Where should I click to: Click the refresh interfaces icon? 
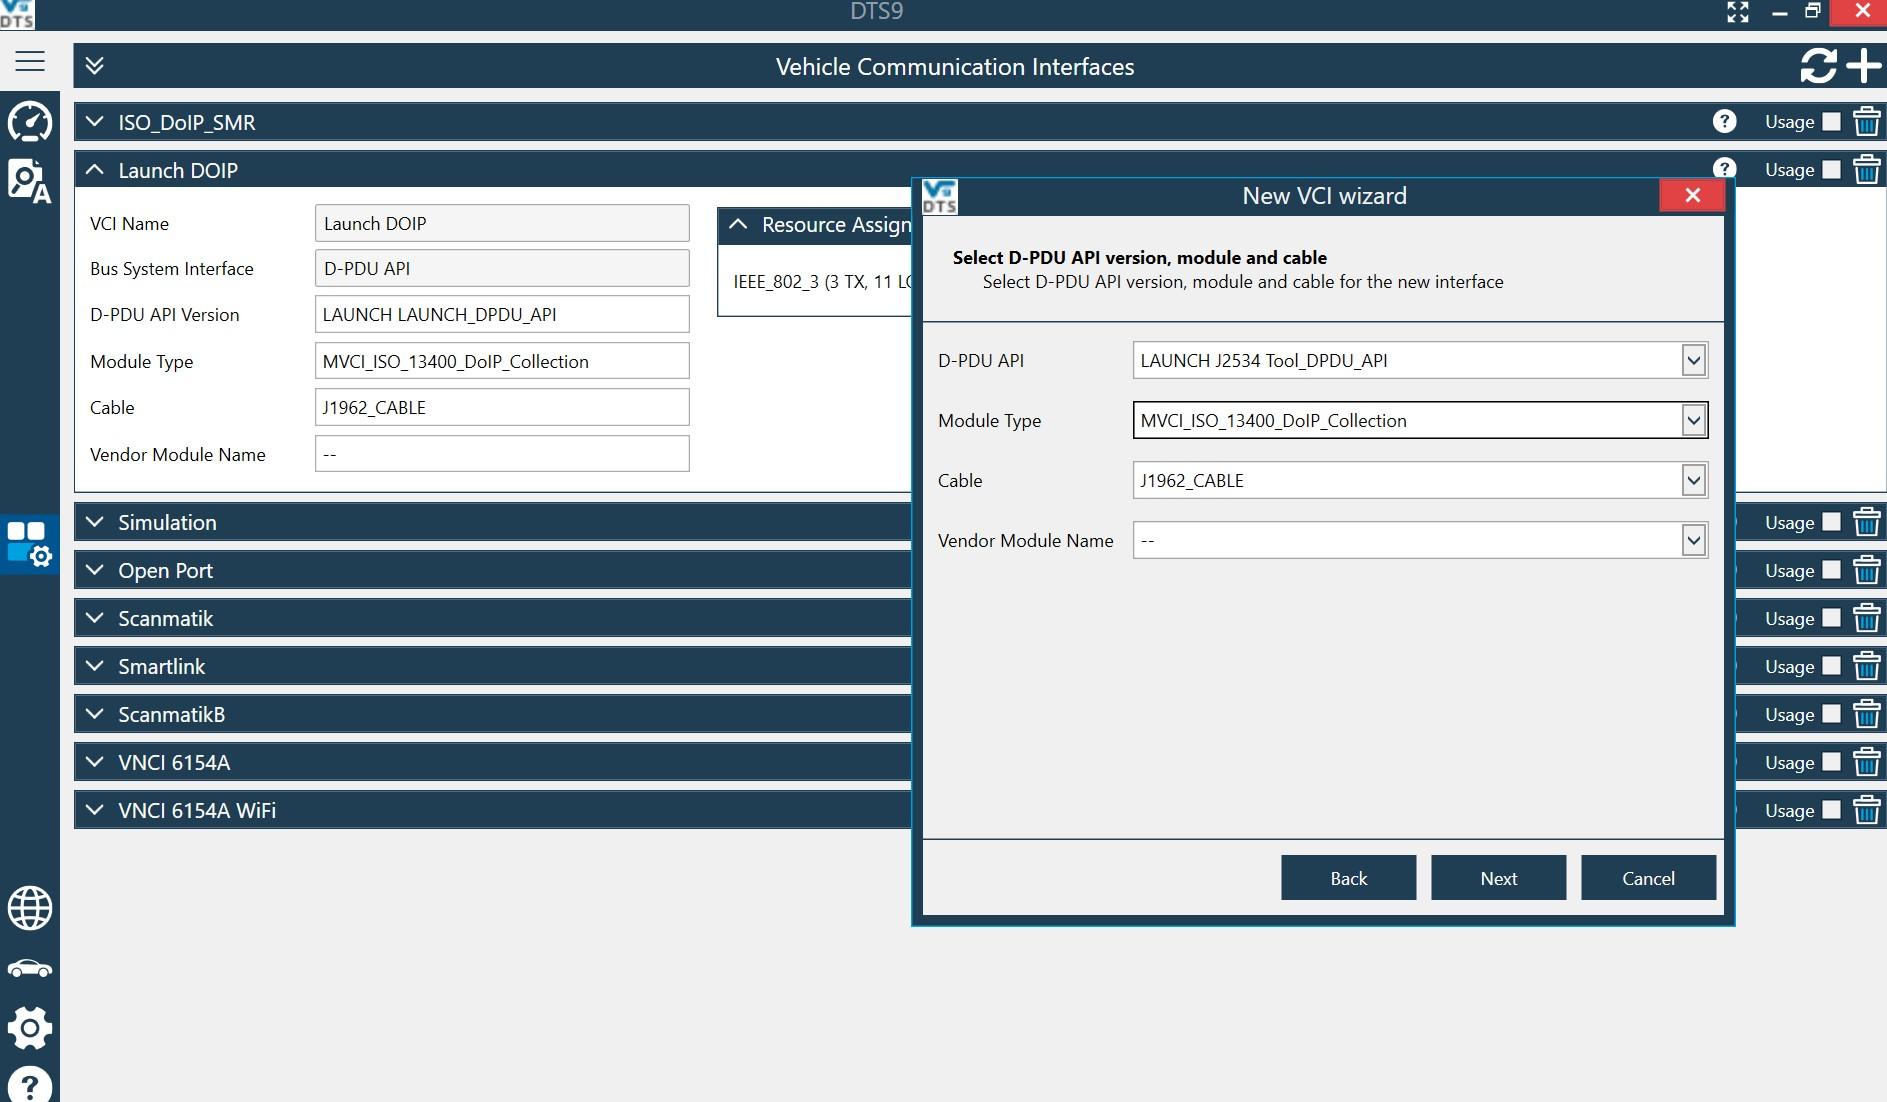(1817, 66)
